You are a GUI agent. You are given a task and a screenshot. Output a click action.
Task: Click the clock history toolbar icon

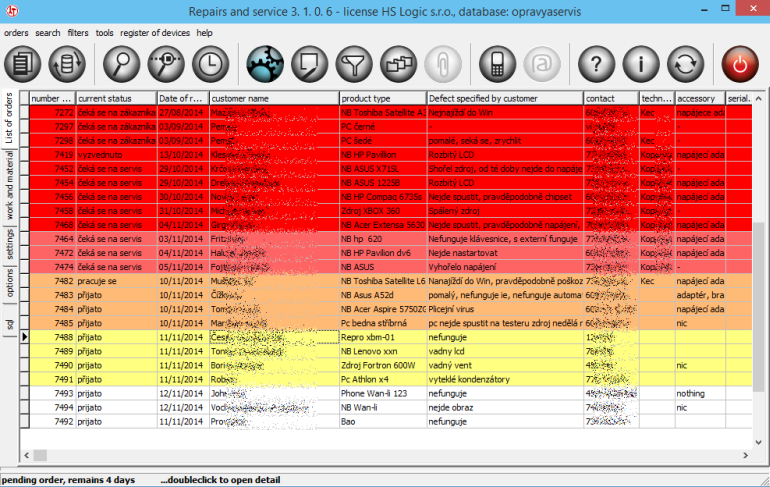tap(211, 64)
